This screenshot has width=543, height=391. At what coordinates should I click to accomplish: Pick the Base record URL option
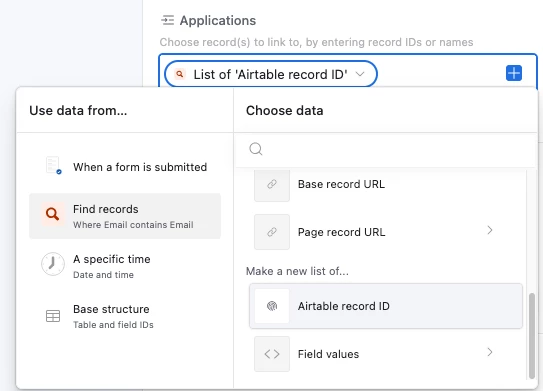click(x=386, y=184)
